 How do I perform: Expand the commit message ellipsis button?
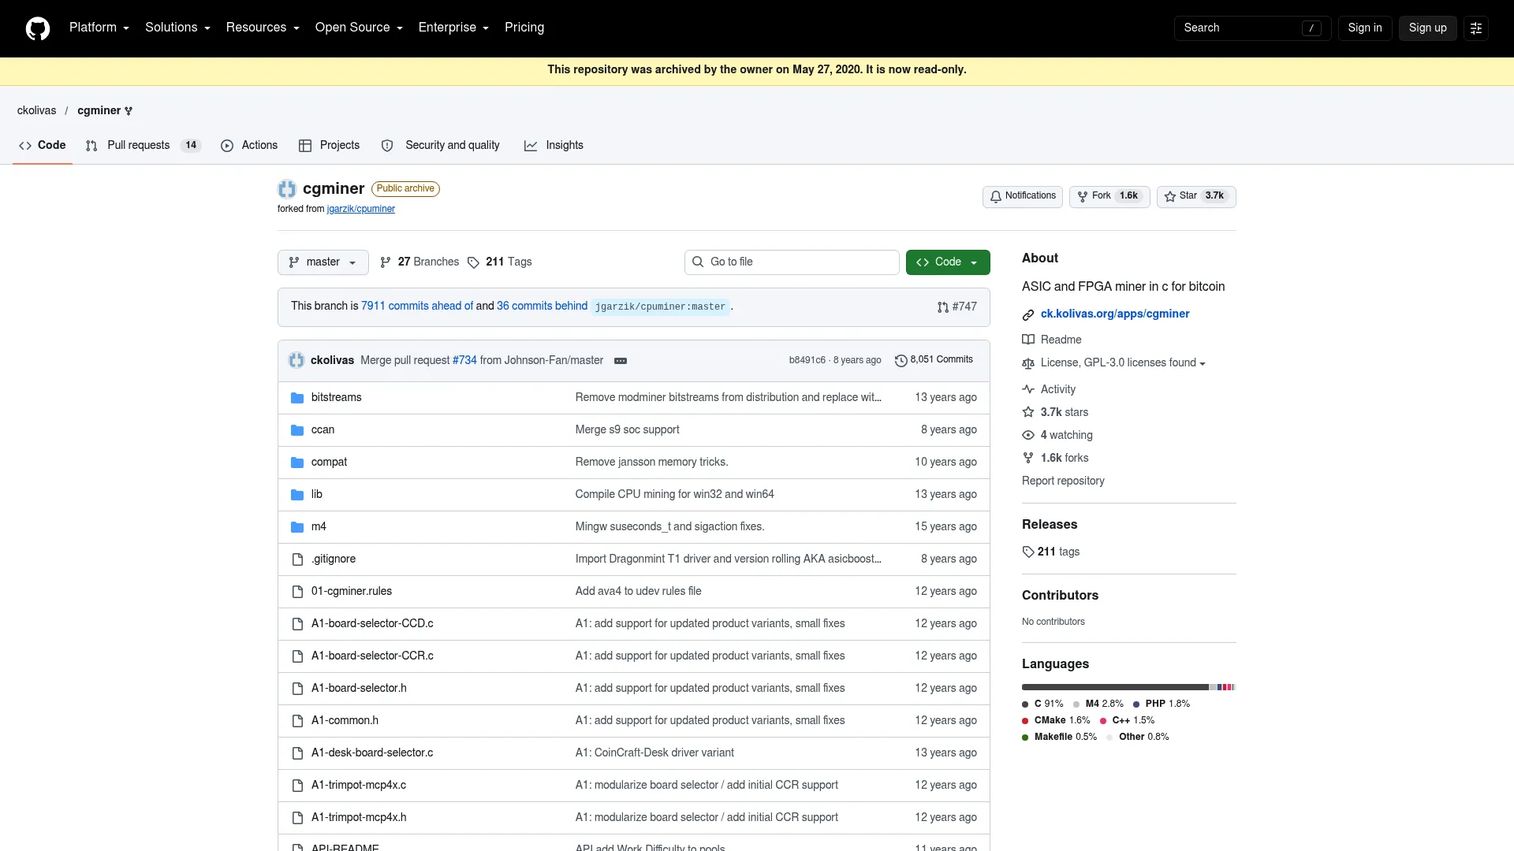point(620,360)
